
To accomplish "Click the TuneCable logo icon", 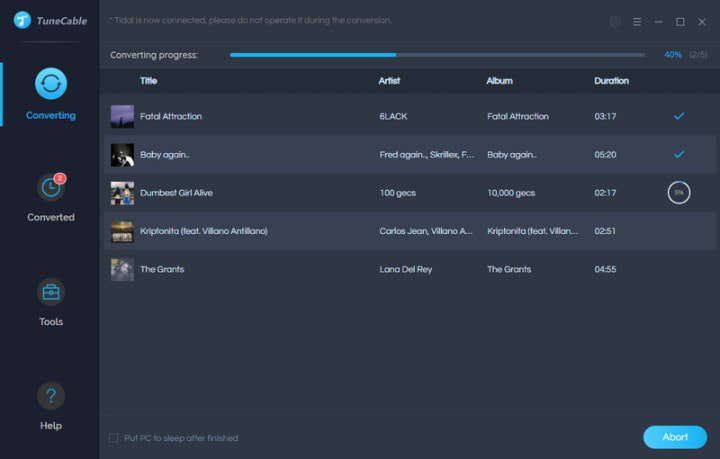I will click(22, 20).
